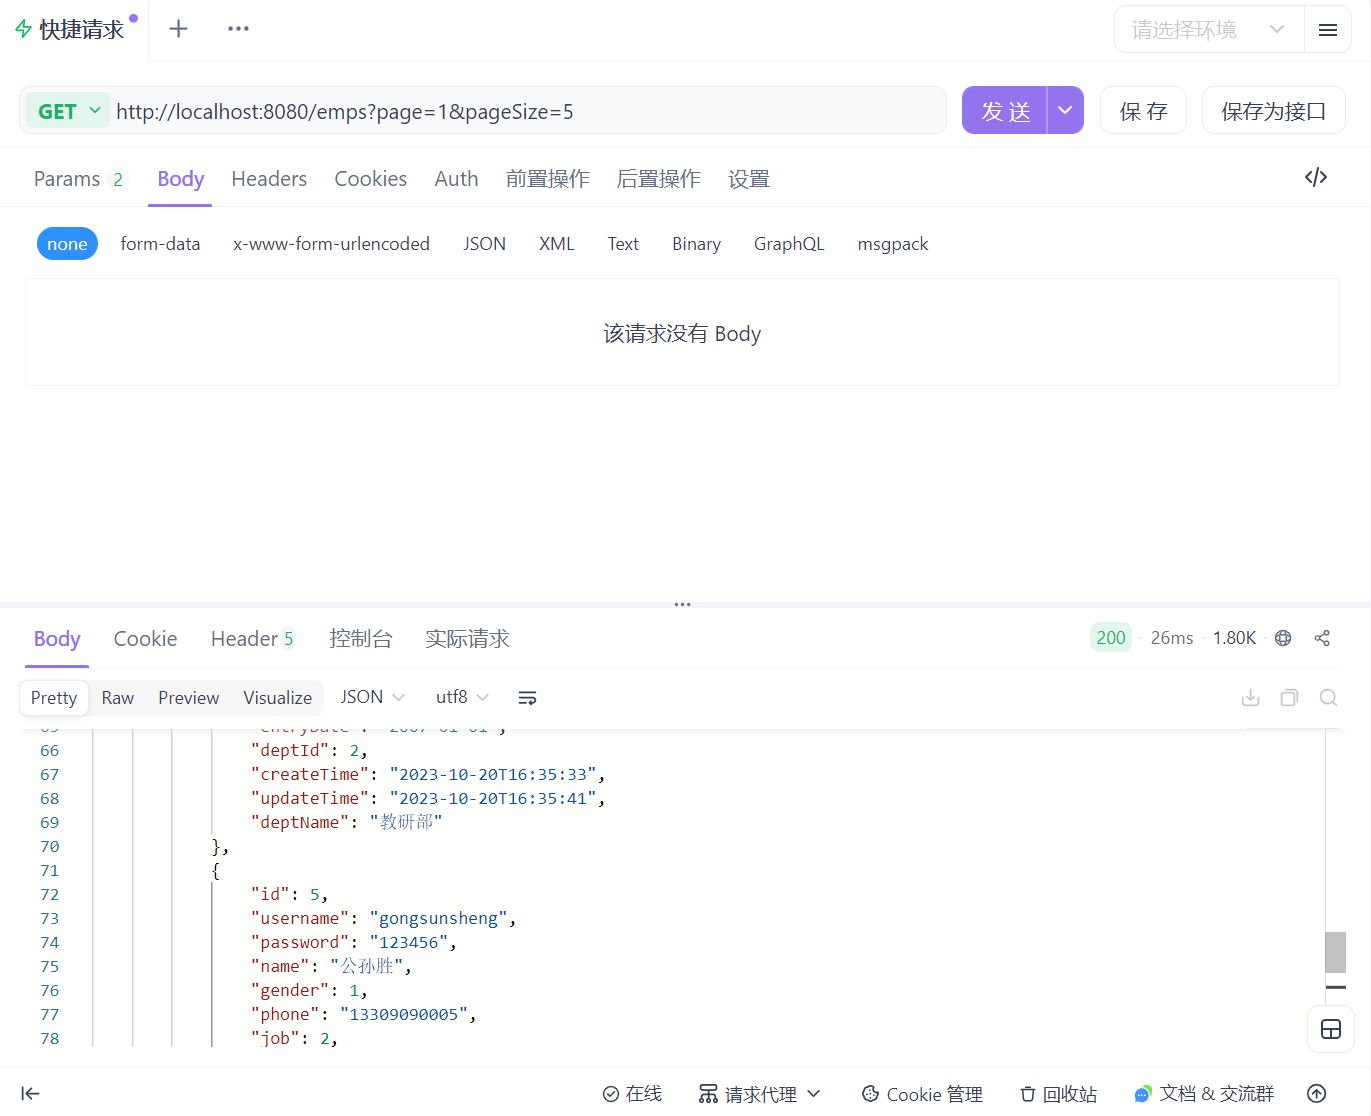Click the 保存为接口 button
Screen dimensions: 1371x1116
[x=1273, y=110]
